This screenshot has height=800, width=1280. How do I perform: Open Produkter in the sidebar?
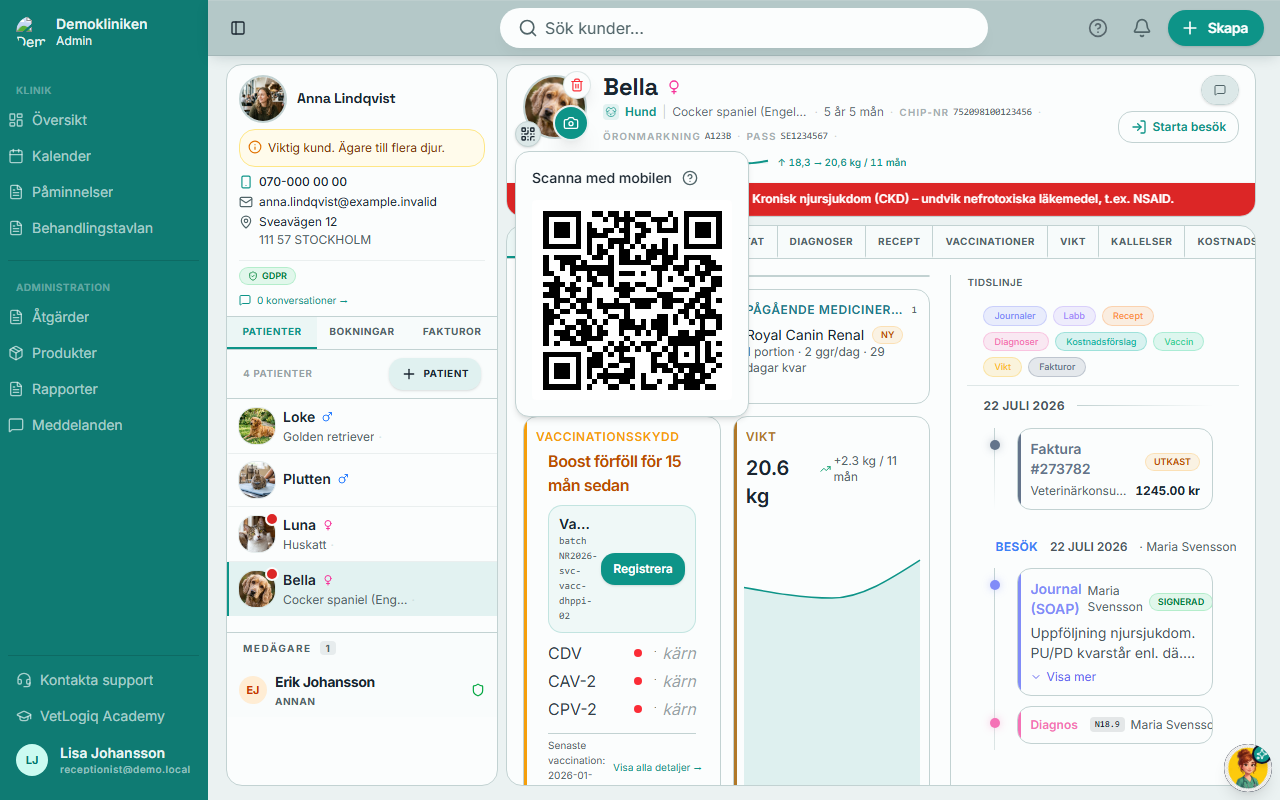click(x=104, y=353)
